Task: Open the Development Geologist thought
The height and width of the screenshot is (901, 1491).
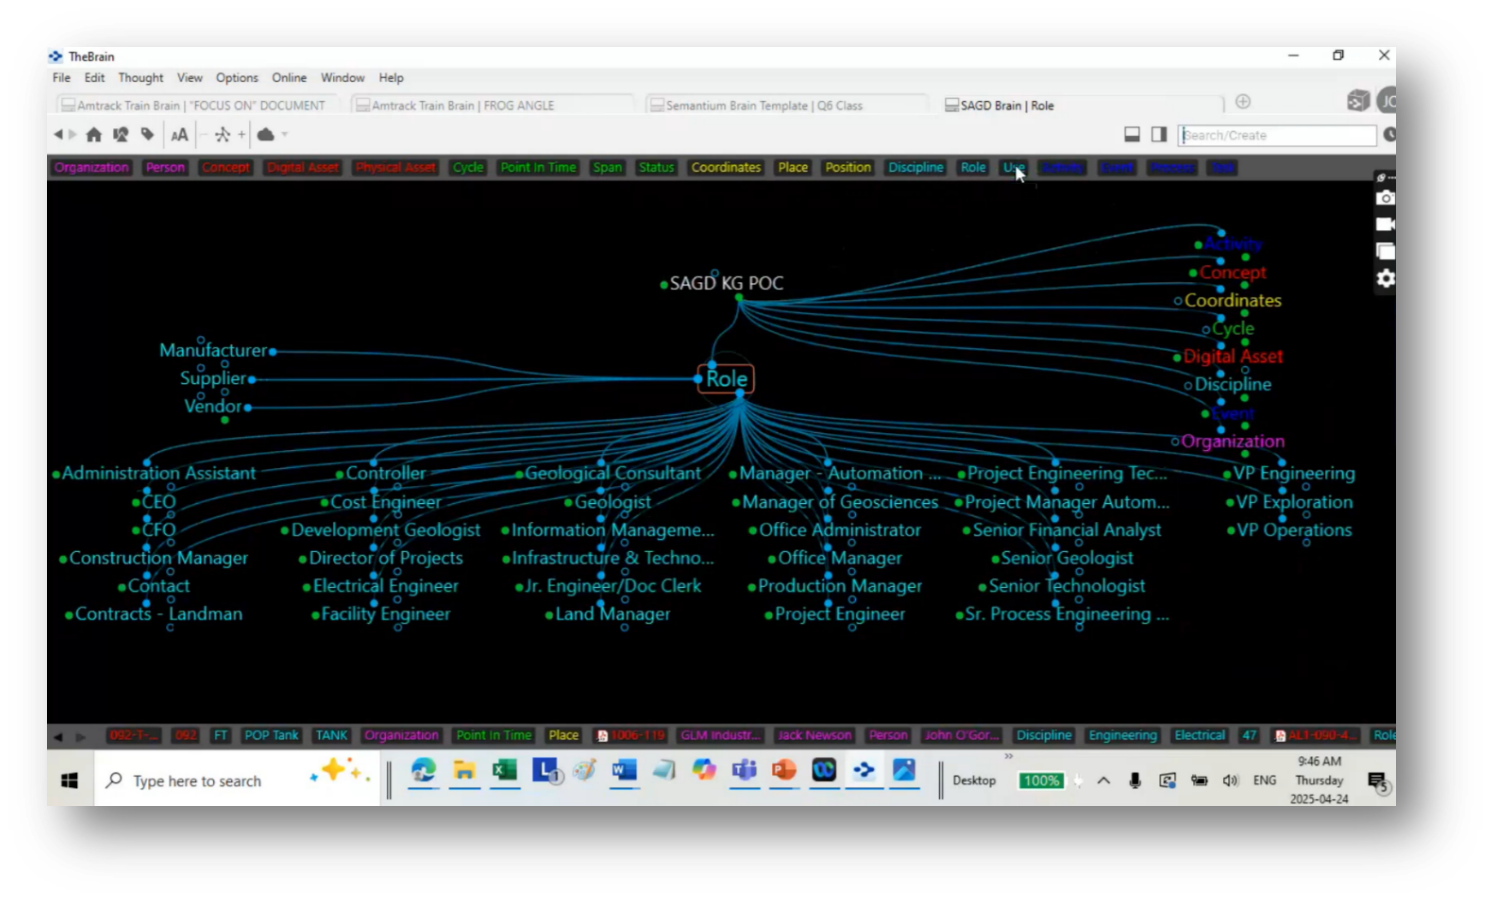Action: point(386,531)
